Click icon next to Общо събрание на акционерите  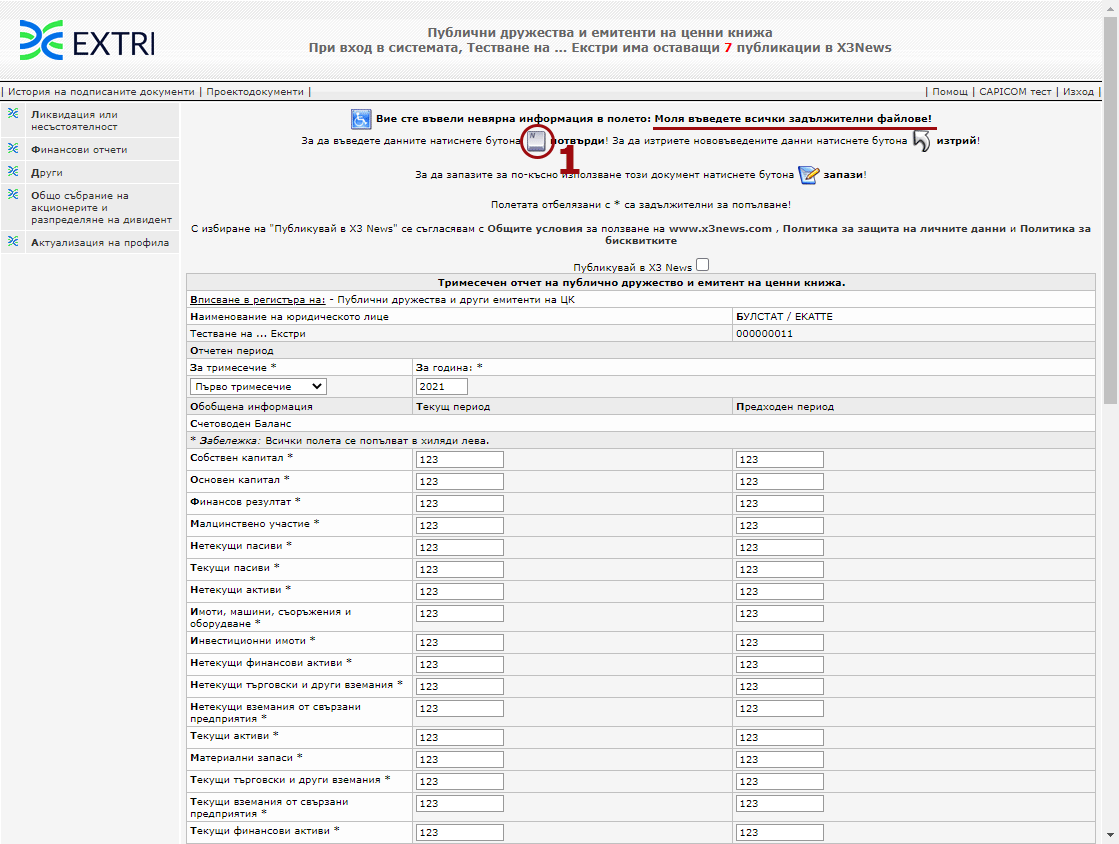(13, 194)
